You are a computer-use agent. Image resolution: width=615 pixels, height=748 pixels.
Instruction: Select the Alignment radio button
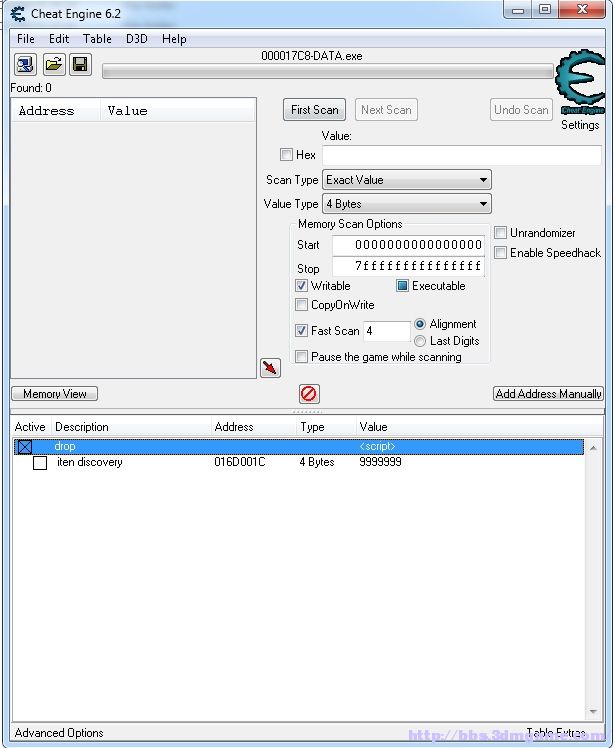pos(420,324)
